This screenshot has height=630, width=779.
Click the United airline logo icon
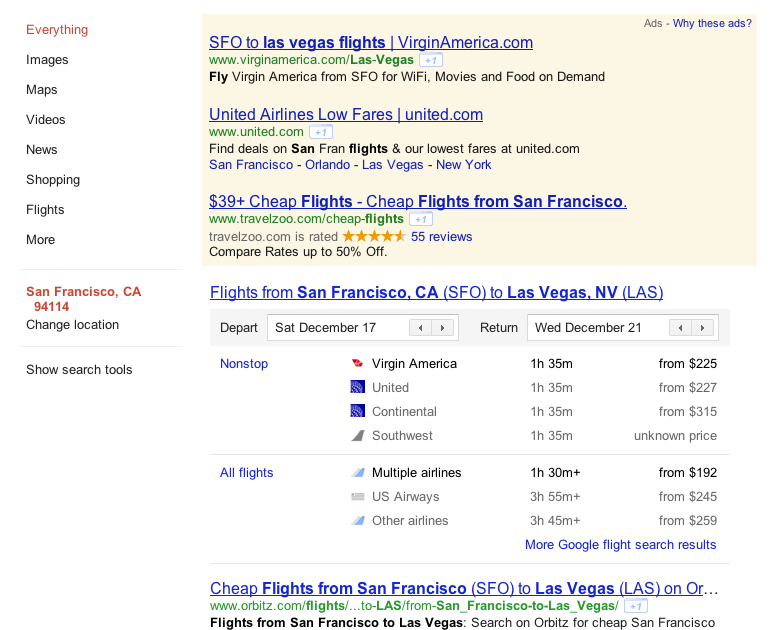click(x=358, y=387)
